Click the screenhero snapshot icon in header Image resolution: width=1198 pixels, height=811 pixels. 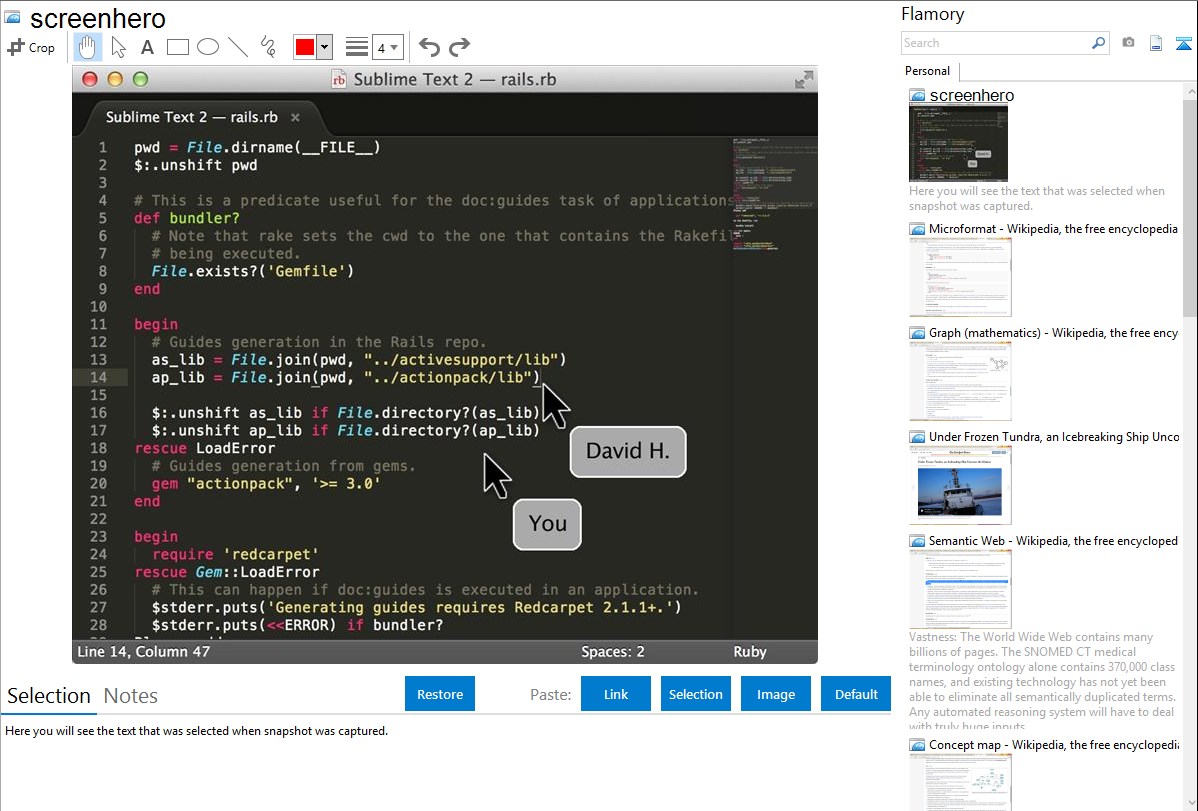tap(12, 17)
